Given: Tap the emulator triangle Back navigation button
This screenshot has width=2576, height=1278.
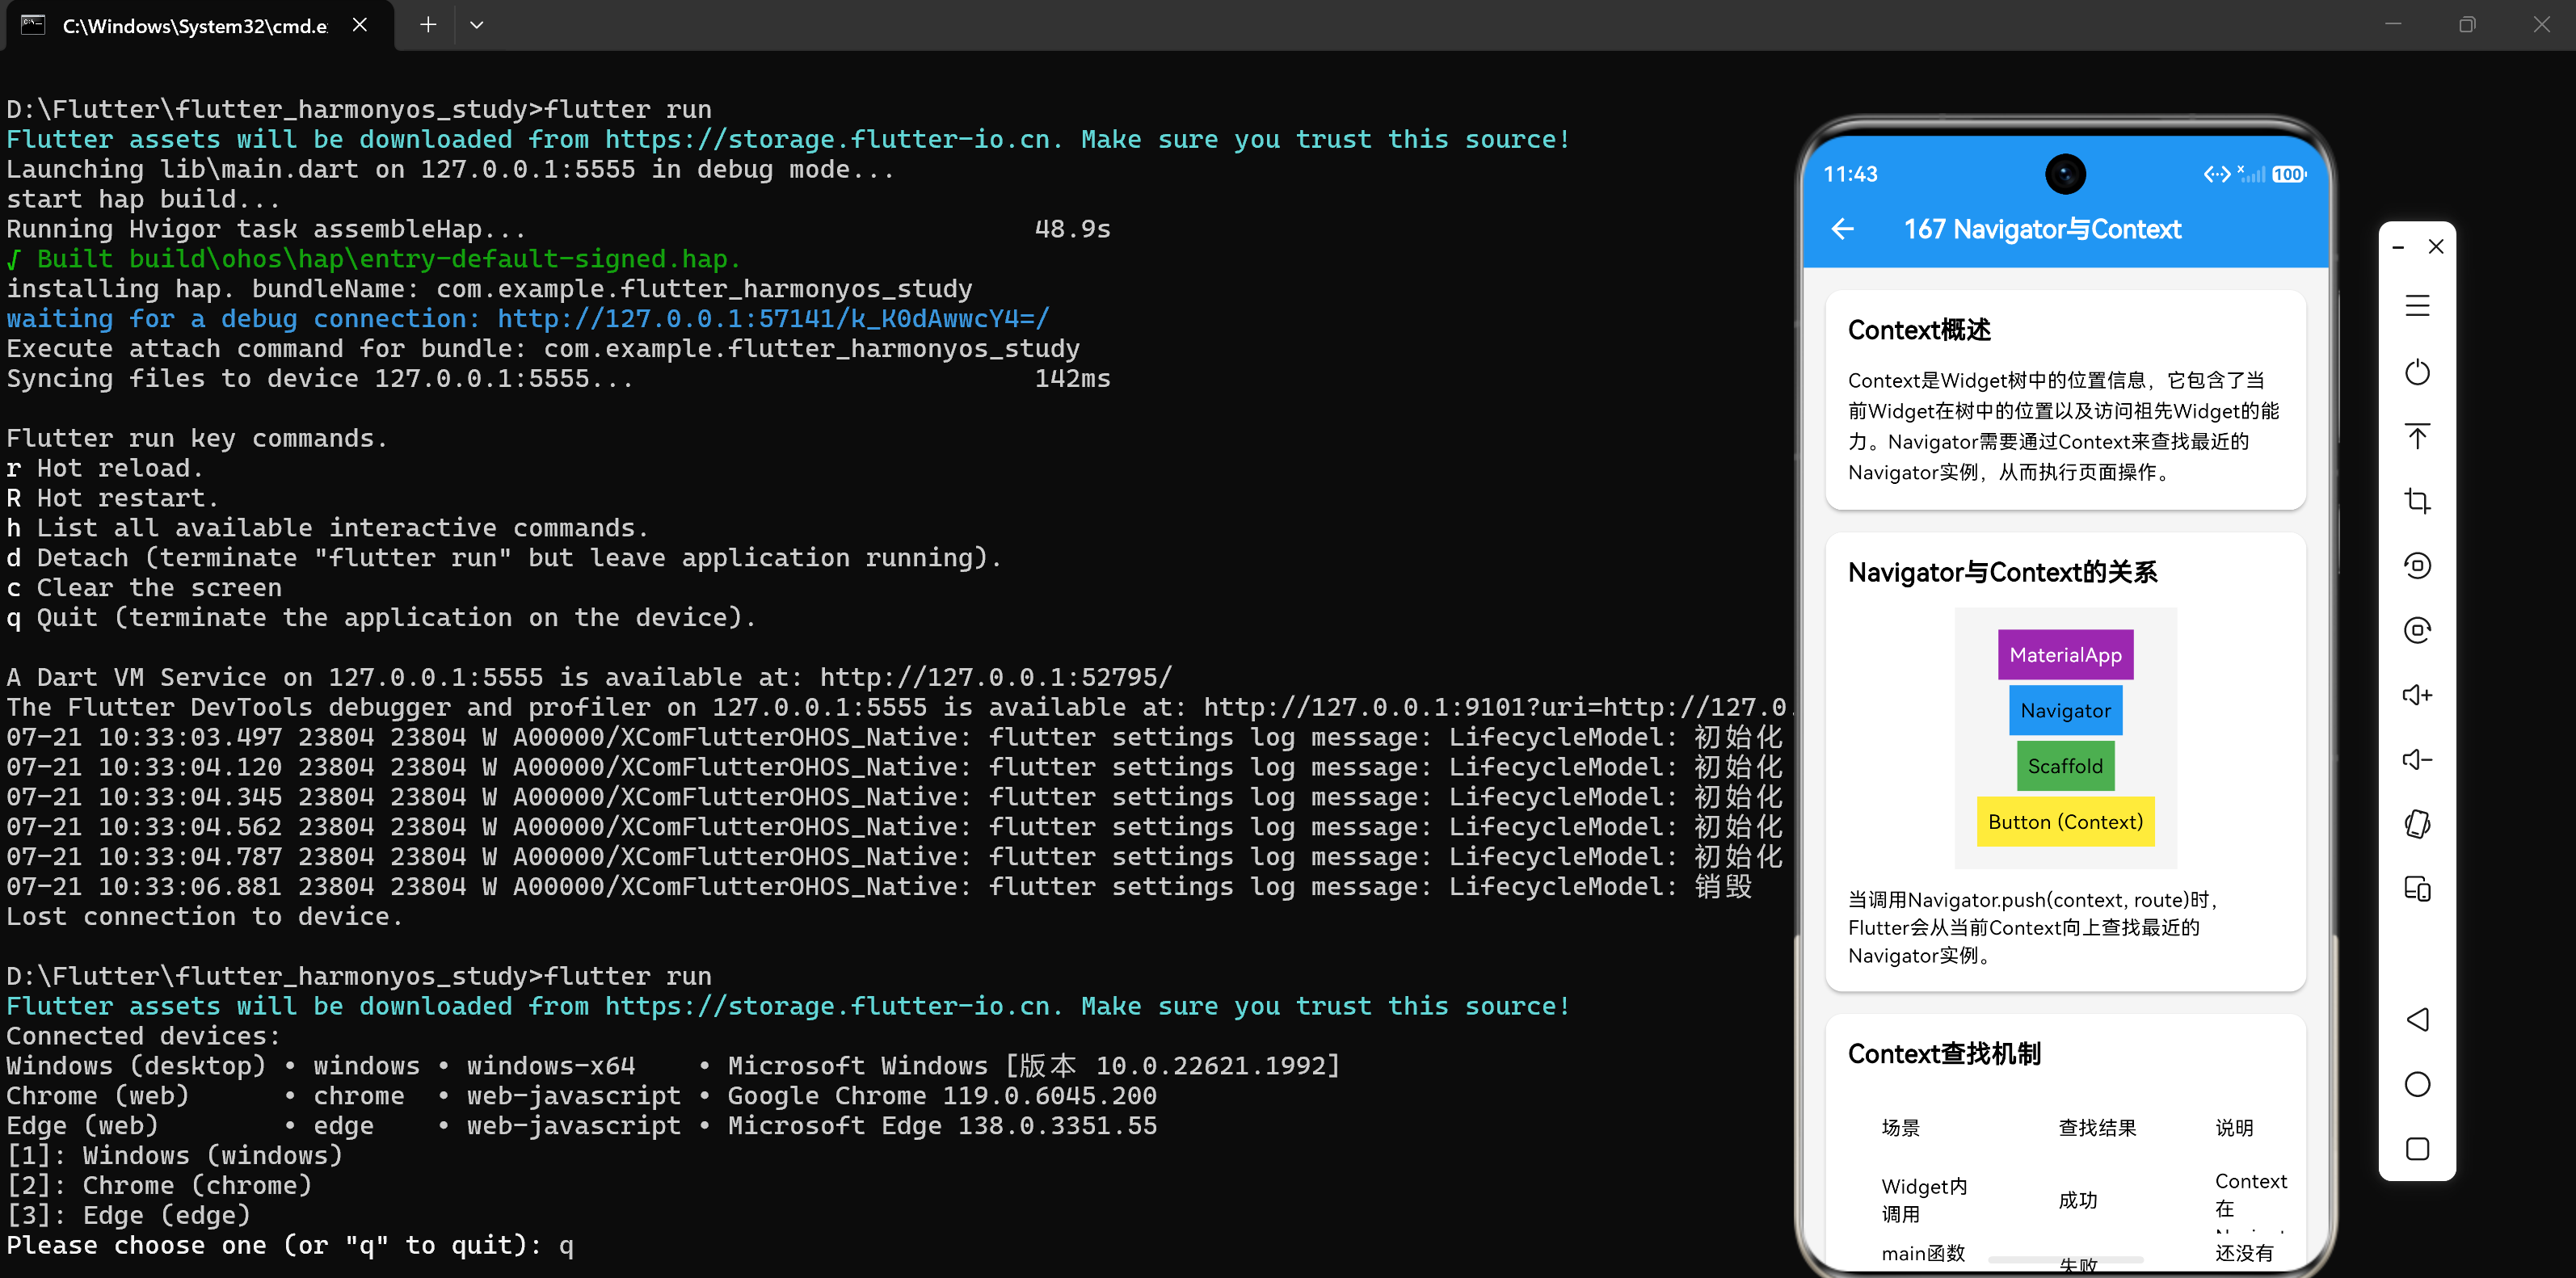Looking at the screenshot, I should (x=2417, y=1019).
